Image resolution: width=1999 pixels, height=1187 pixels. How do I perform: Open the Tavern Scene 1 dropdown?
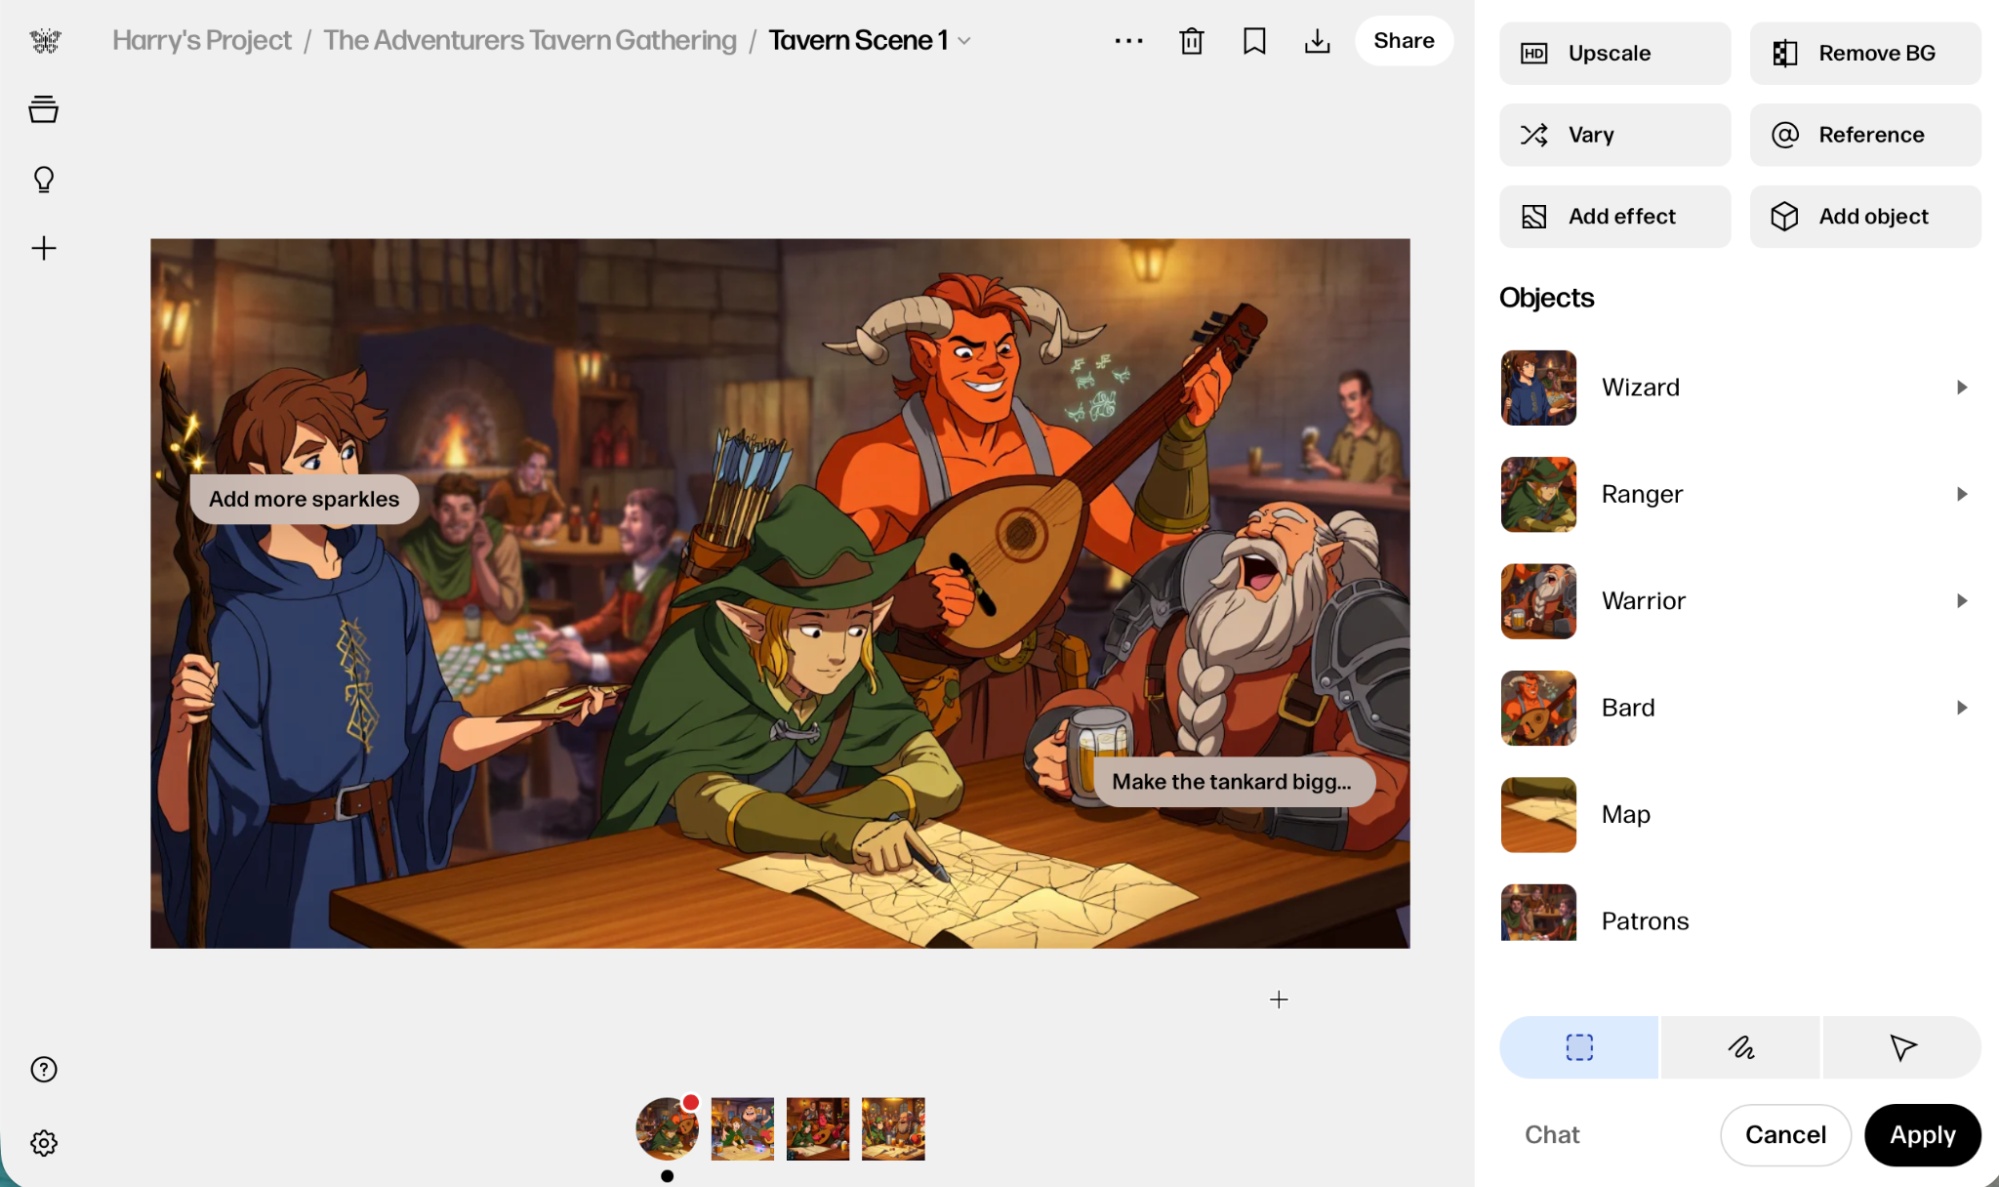coord(965,41)
